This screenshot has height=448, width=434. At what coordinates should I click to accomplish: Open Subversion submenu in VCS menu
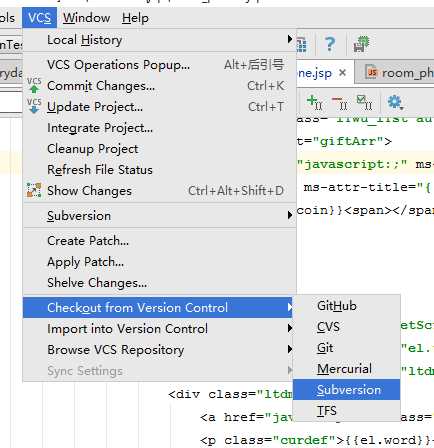pyautogui.click(x=159, y=216)
